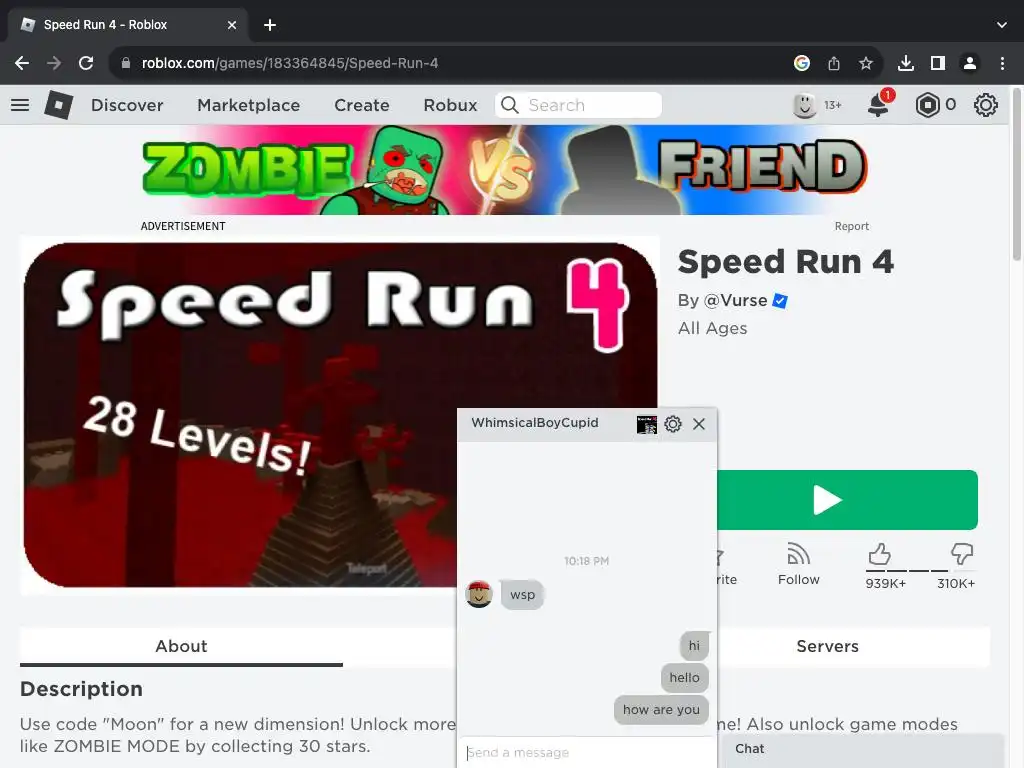Close the WhimsicalBoyCupid chat window

point(699,424)
